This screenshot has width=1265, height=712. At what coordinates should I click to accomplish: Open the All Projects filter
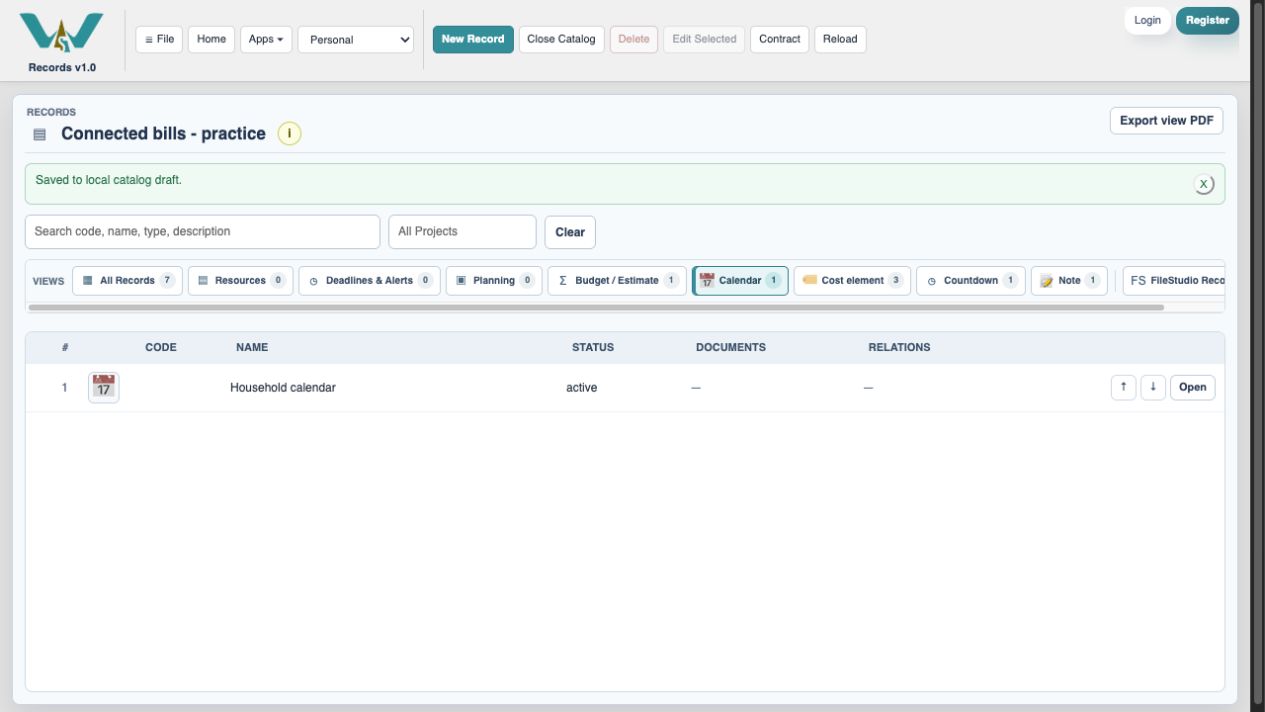[462, 232]
